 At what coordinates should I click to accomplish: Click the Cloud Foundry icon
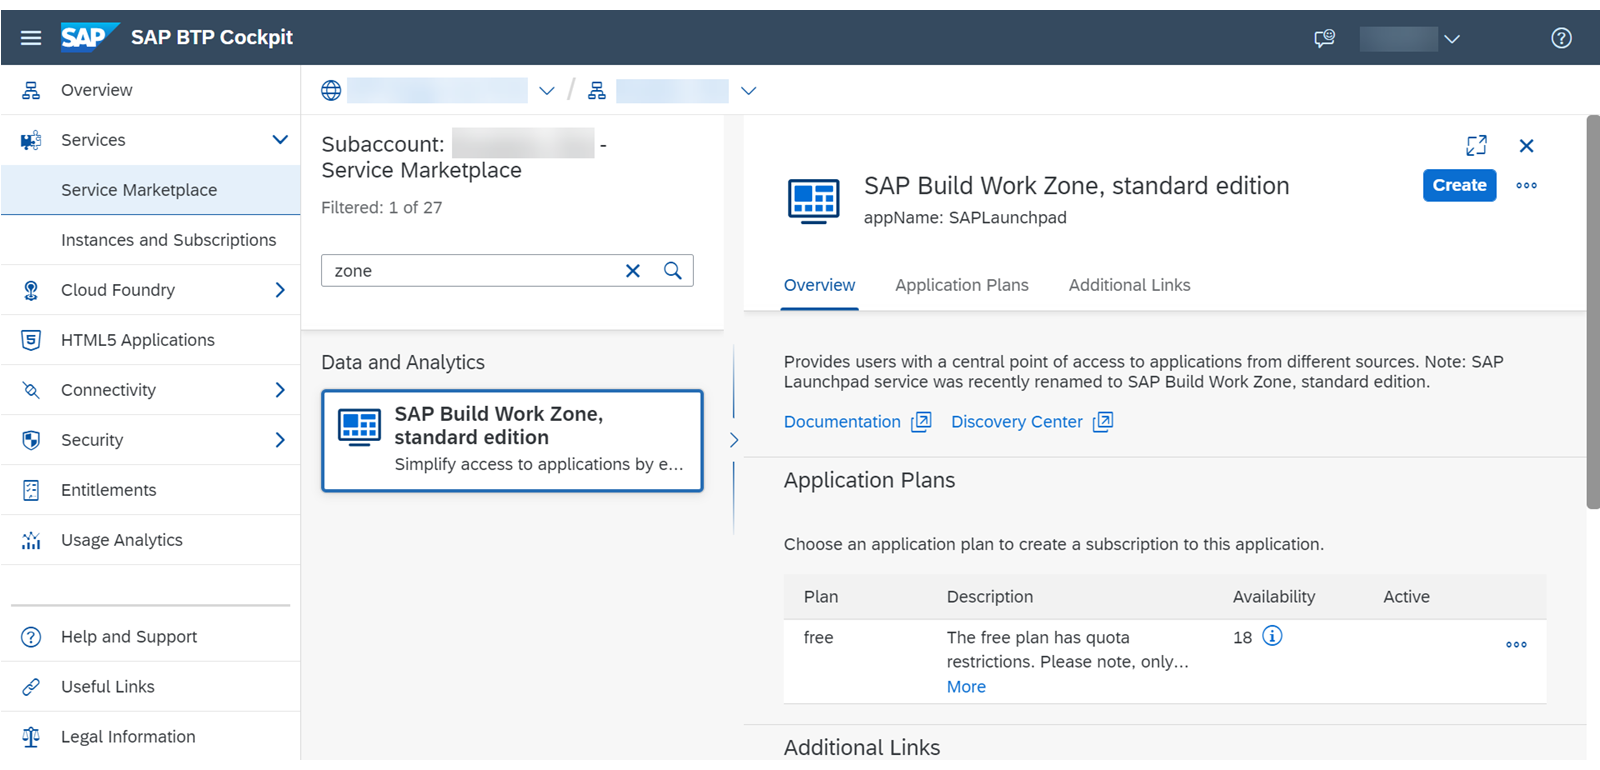click(x=31, y=290)
